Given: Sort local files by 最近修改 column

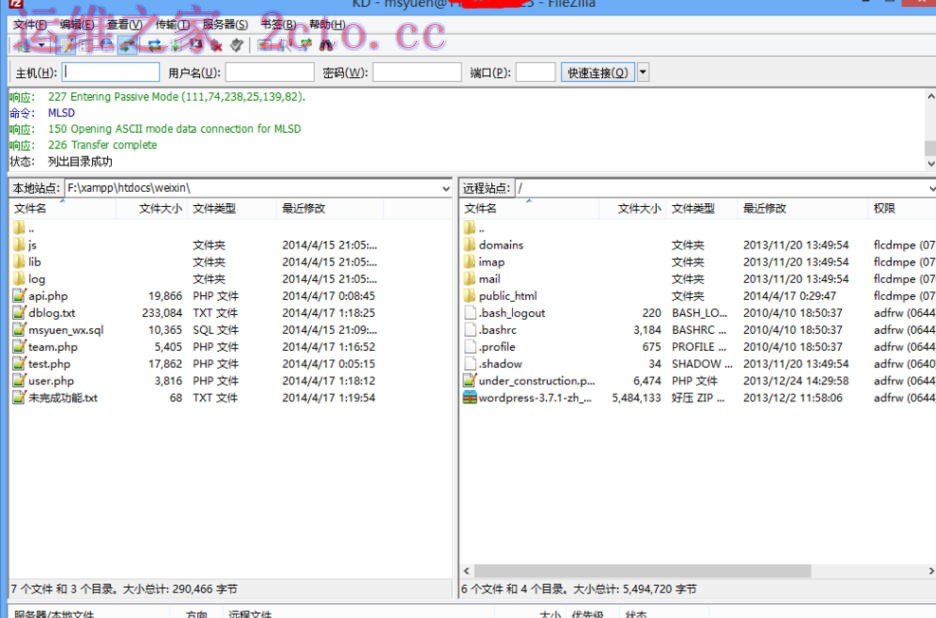Looking at the screenshot, I should click(x=329, y=208).
